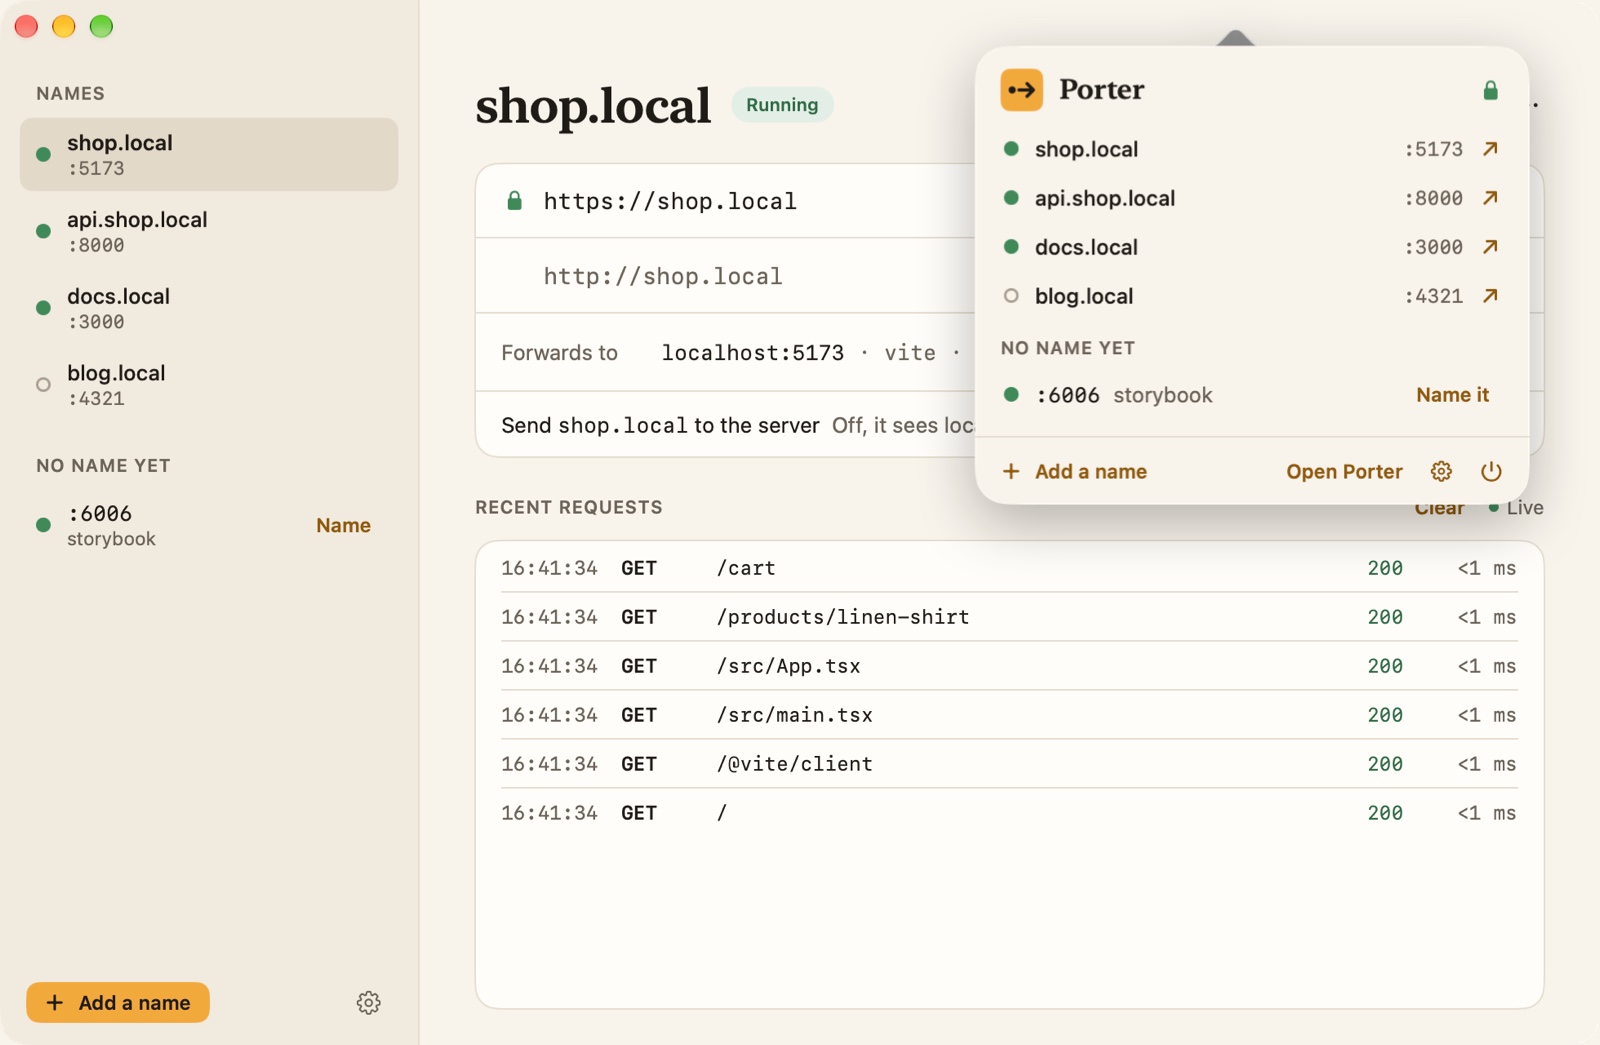1600x1045 pixels.
Task: Open docs.local using its arrow icon in popup
Action: [1490, 247]
